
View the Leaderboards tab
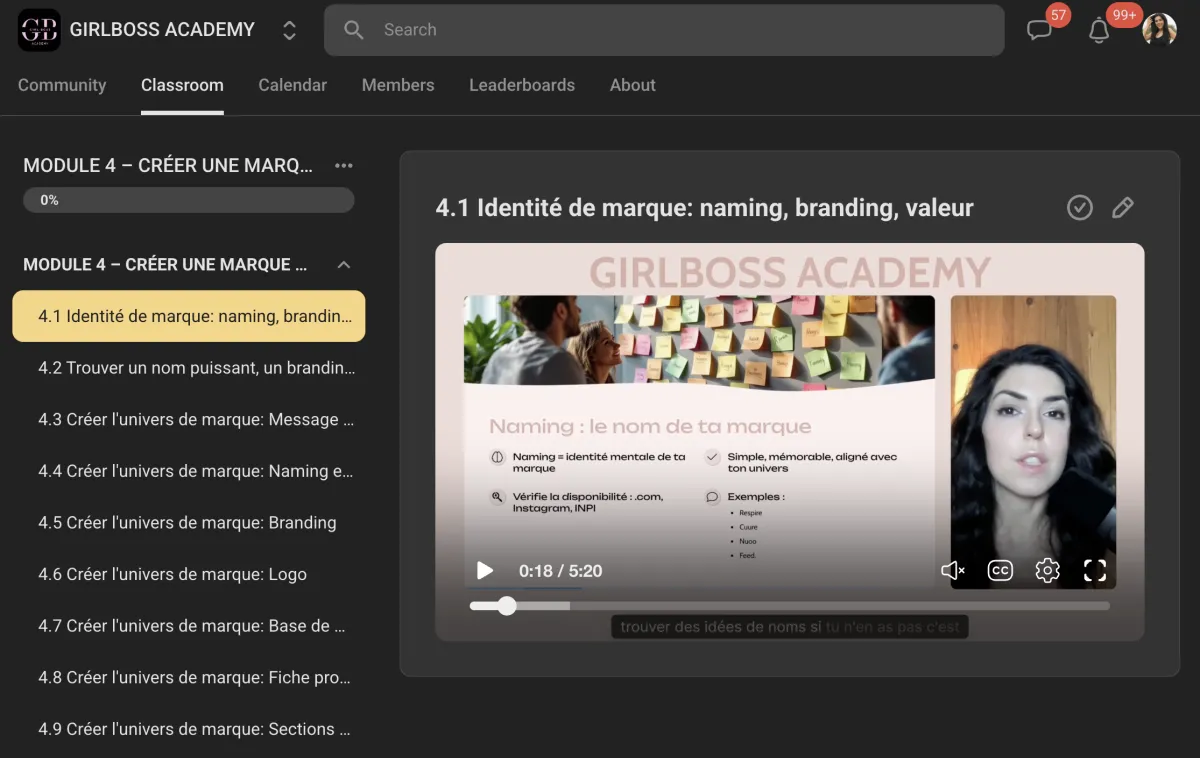point(522,85)
